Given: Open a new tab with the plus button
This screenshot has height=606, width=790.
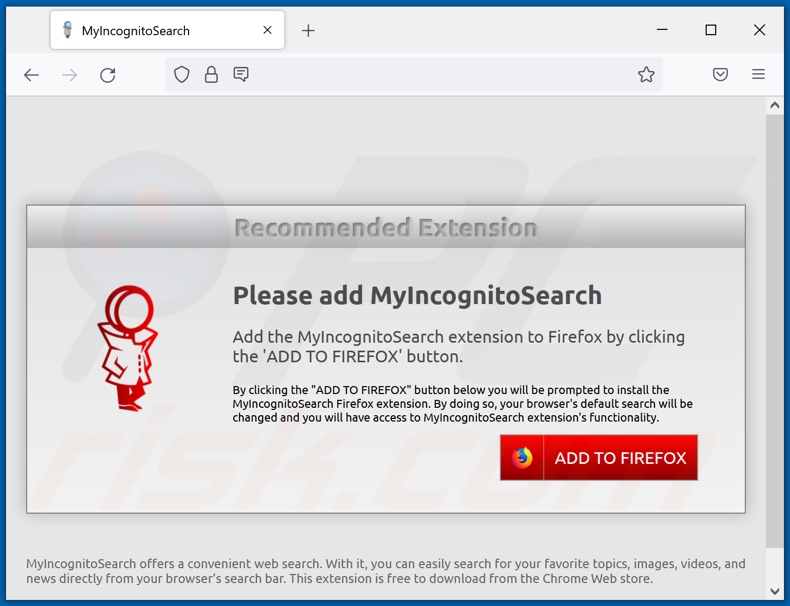Looking at the screenshot, I should click(308, 31).
